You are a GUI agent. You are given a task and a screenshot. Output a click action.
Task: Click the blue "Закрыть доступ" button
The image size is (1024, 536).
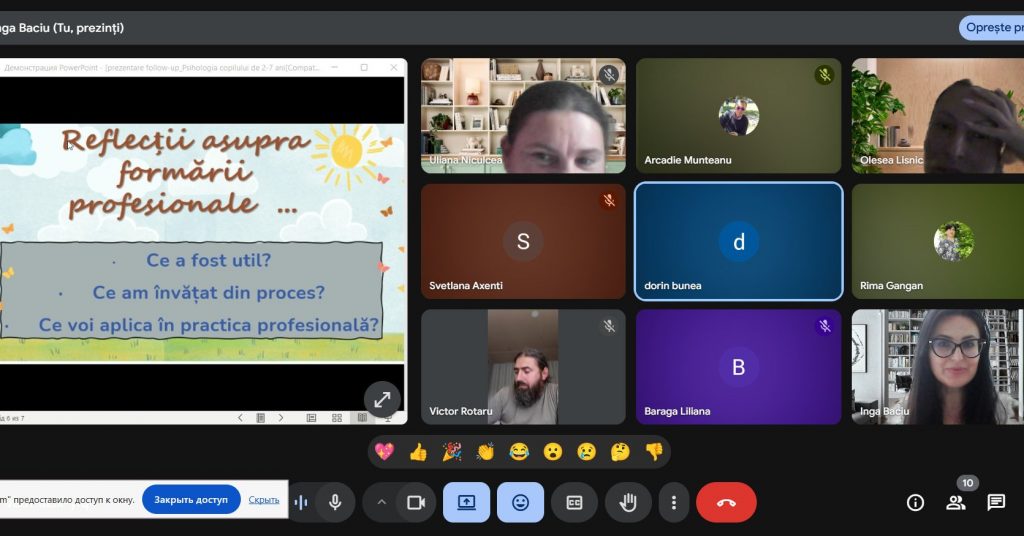click(191, 499)
